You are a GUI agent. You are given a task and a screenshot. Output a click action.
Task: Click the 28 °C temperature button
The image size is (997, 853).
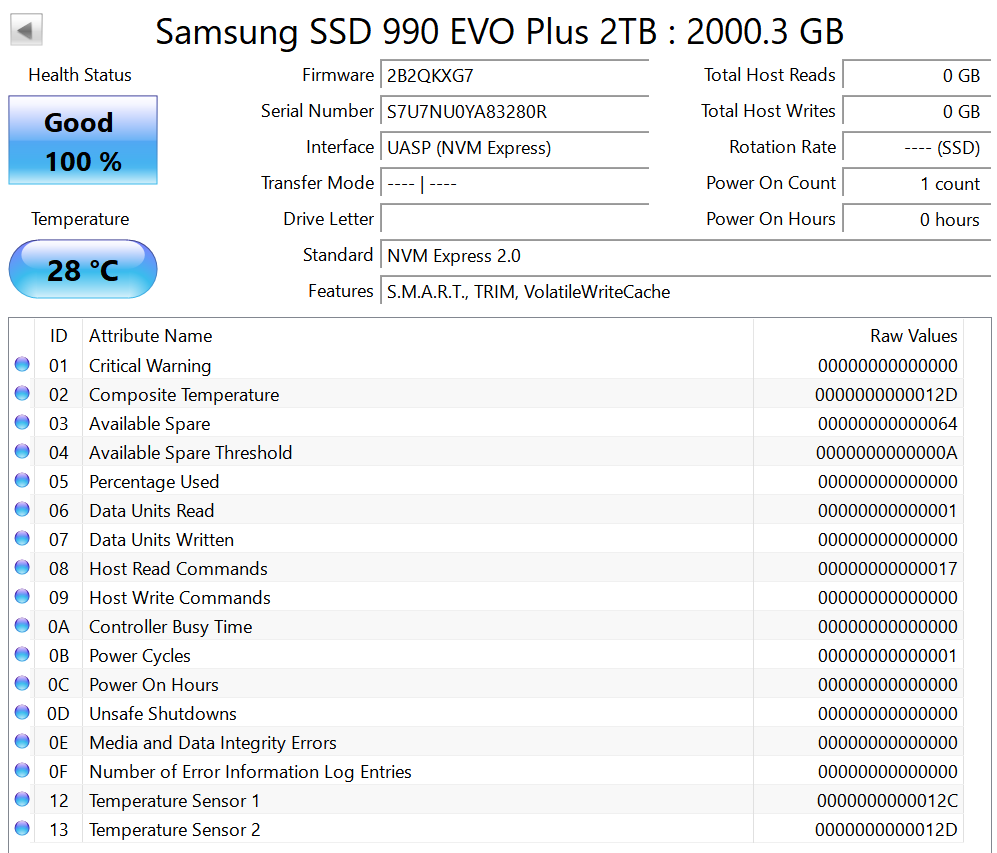[x=83, y=269]
